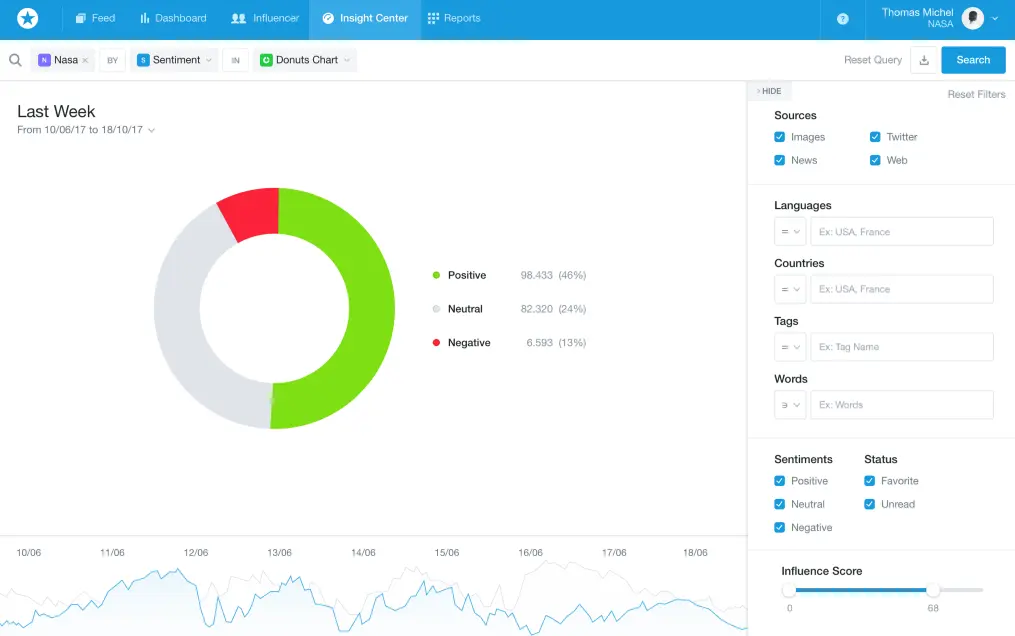This screenshot has height=636, width=1015.
Task: Click the magnifying glass search icon
Action: [16, 60]
